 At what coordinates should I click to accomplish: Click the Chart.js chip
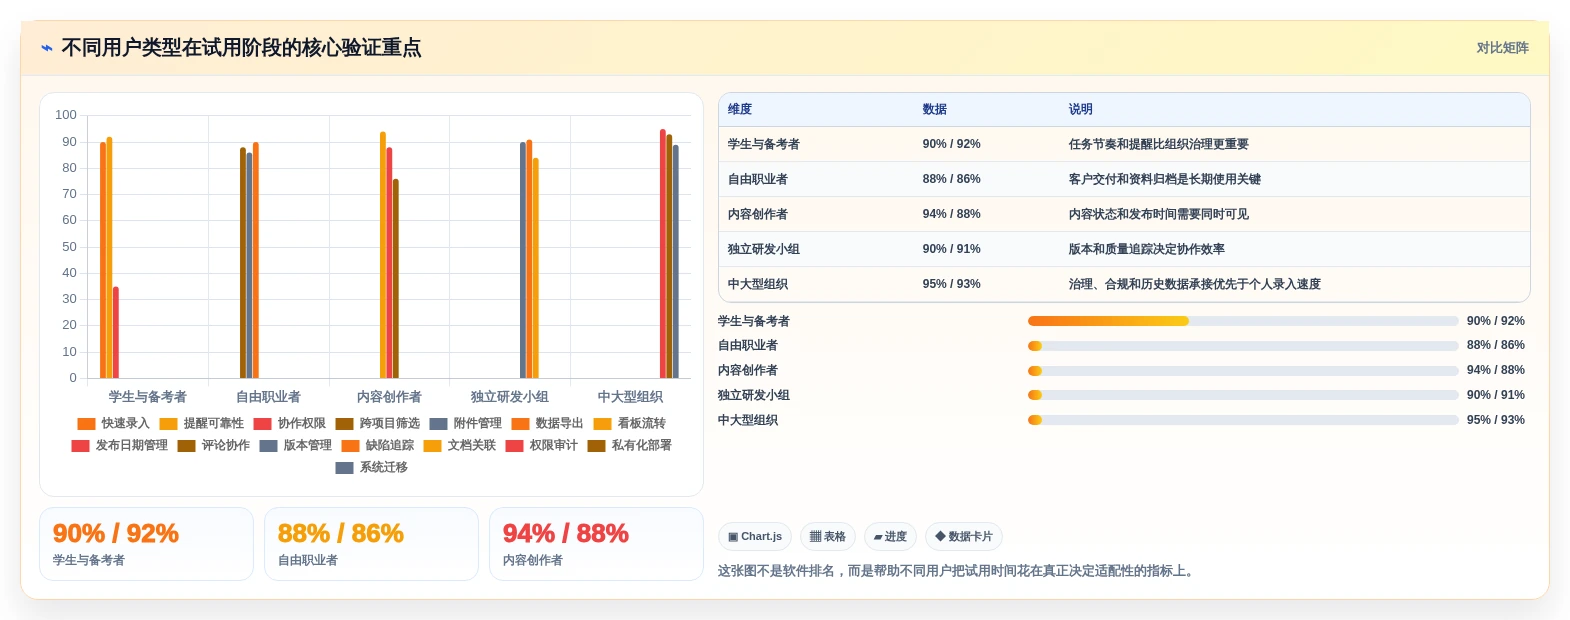pos(755,537)
